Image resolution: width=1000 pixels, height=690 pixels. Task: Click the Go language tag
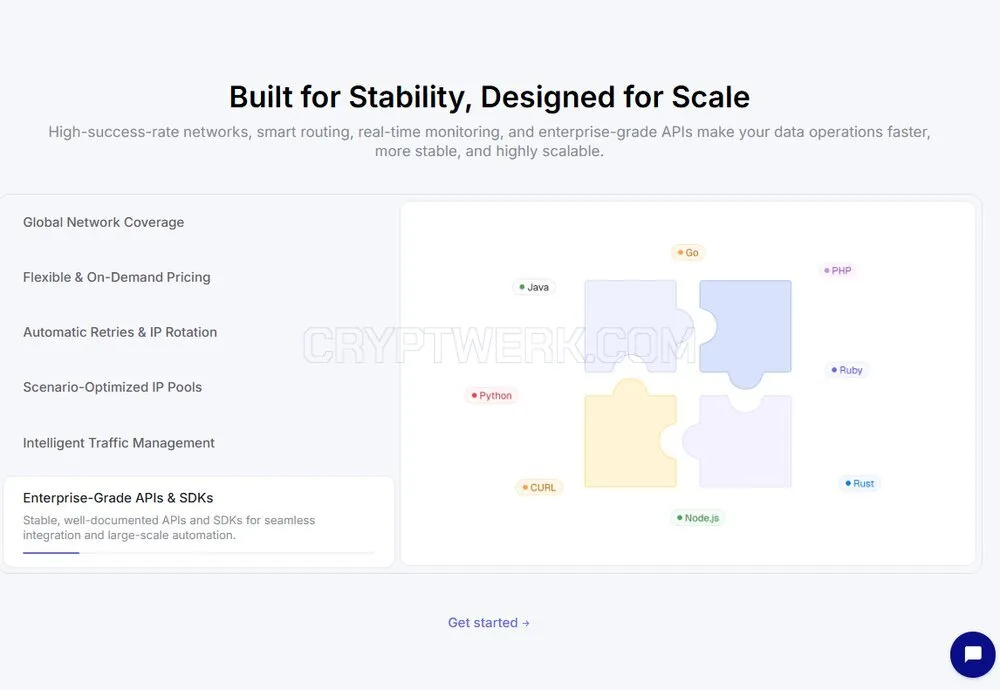[x=688, y=253]
